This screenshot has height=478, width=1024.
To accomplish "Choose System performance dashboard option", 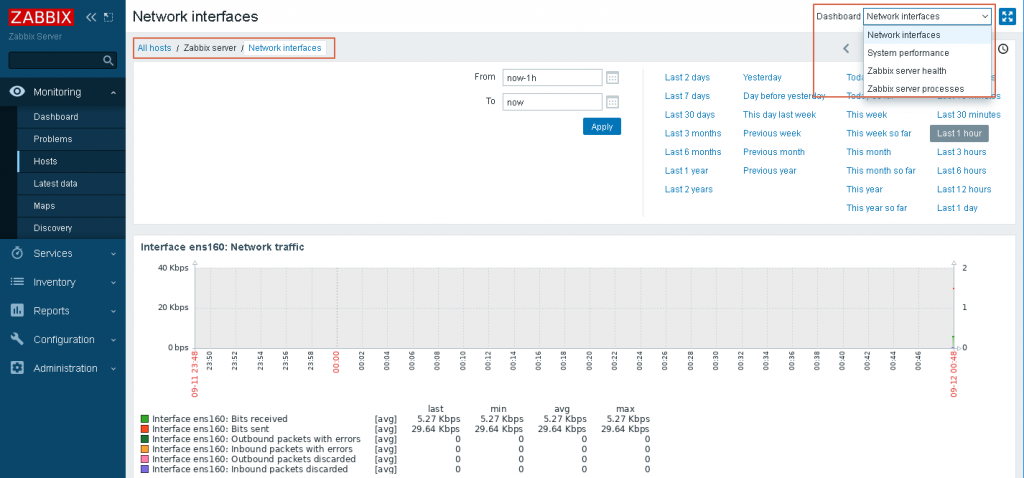I will (928, 53).
